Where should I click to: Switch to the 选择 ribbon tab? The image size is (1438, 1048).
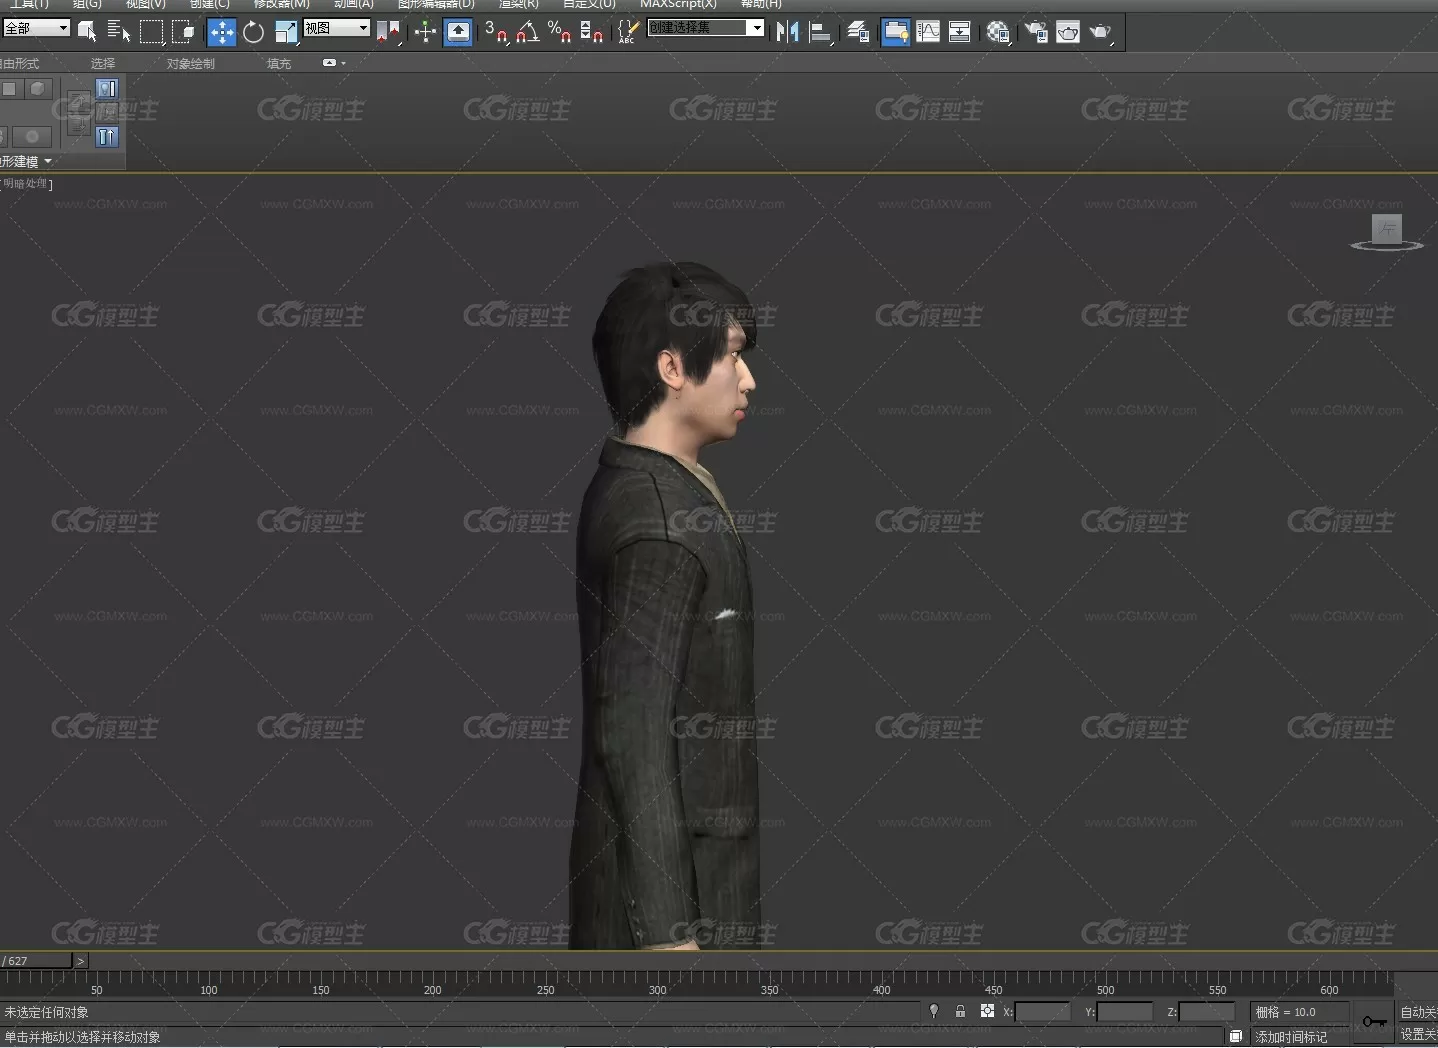coord(103,63)
